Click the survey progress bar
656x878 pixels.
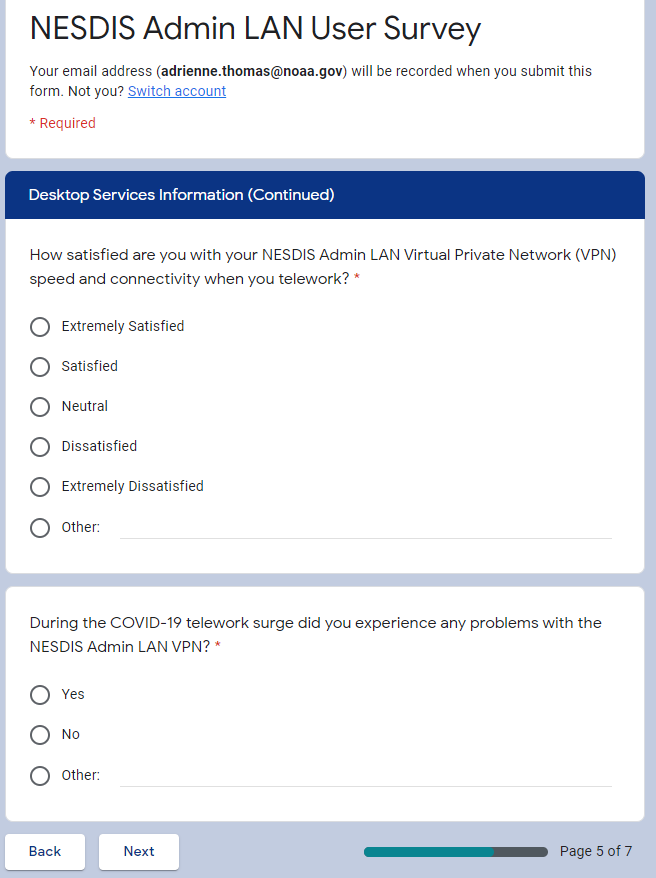(x=455, y=852)
